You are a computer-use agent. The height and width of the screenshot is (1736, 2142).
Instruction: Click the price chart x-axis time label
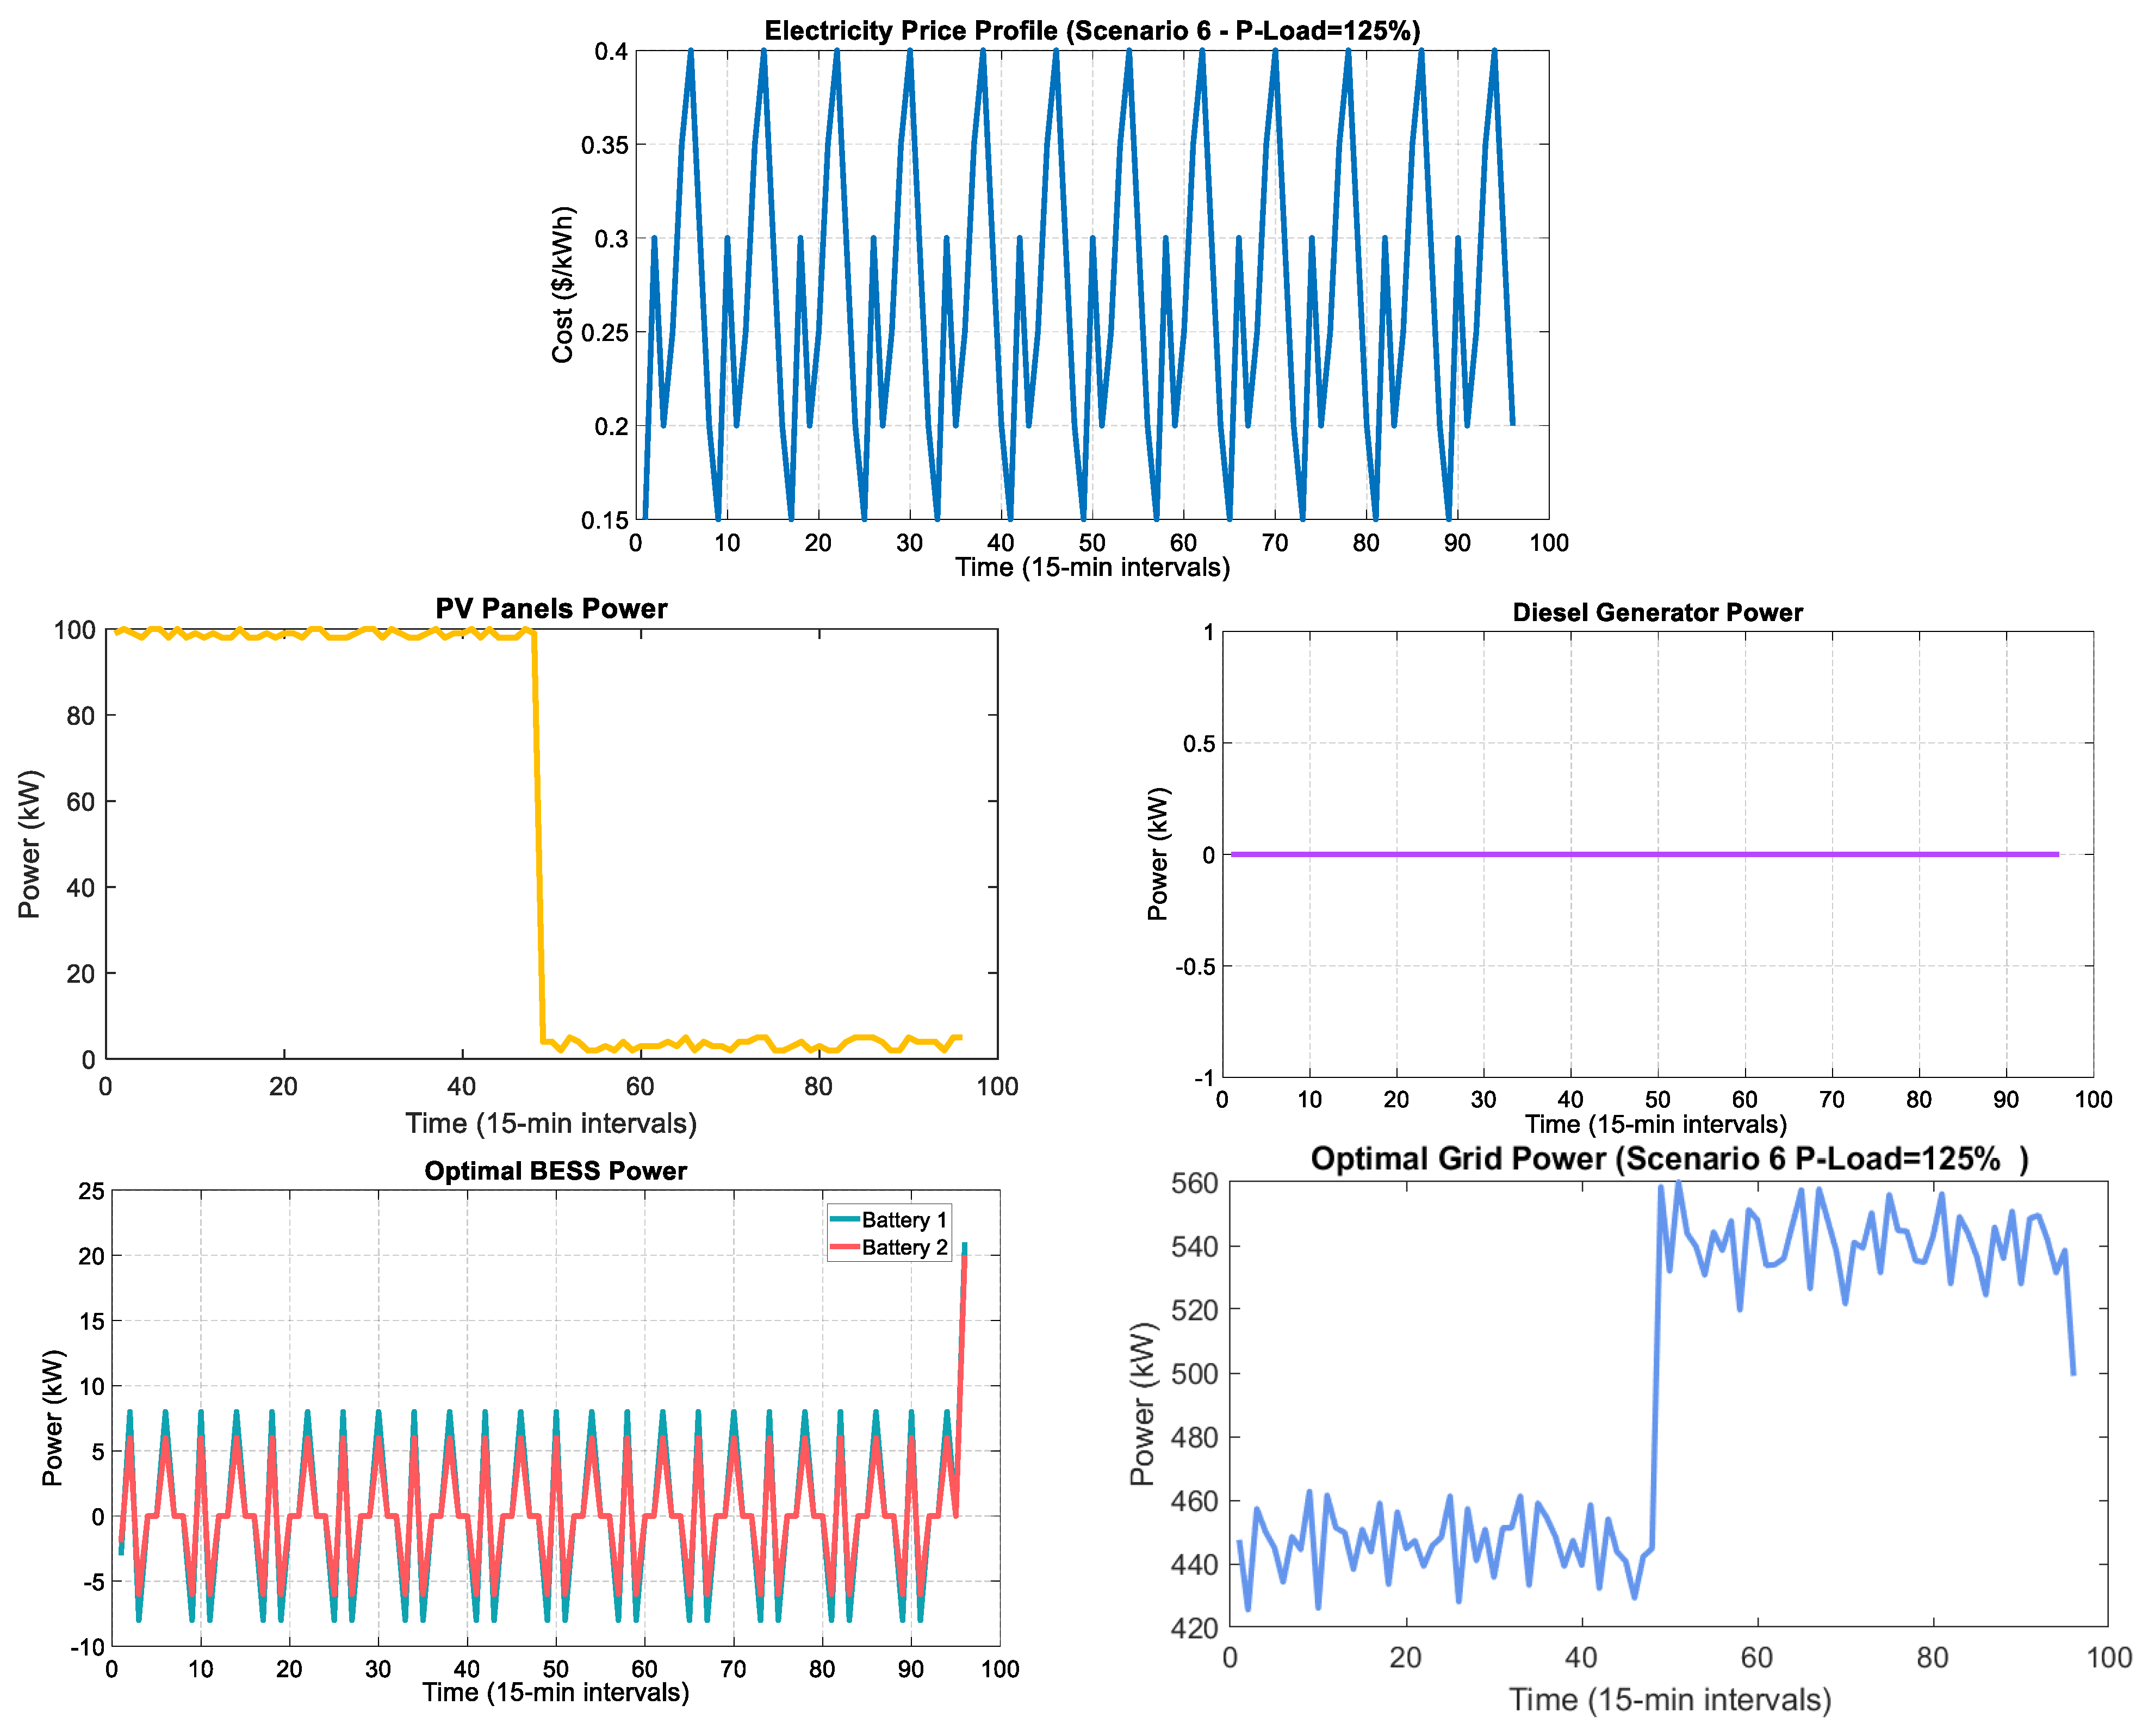click(1092, 568)
